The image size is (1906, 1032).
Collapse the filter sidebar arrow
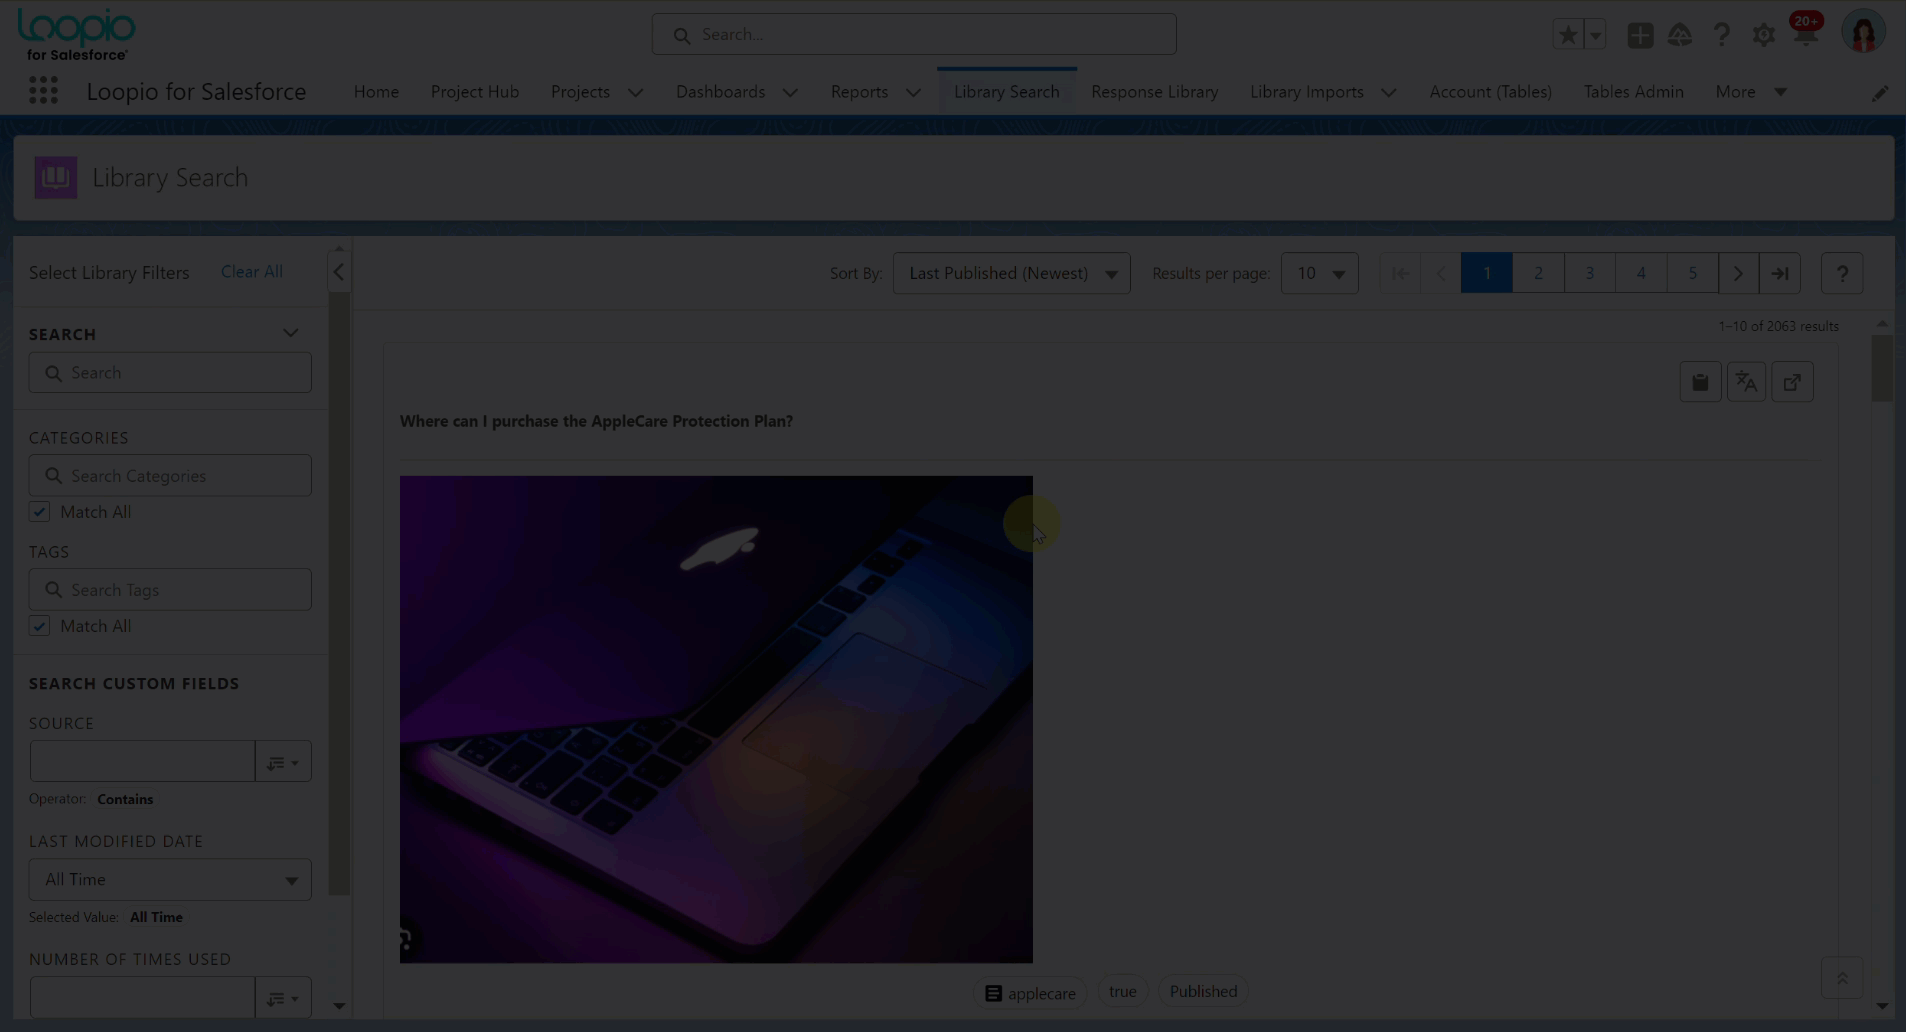[x=338, y=272]
